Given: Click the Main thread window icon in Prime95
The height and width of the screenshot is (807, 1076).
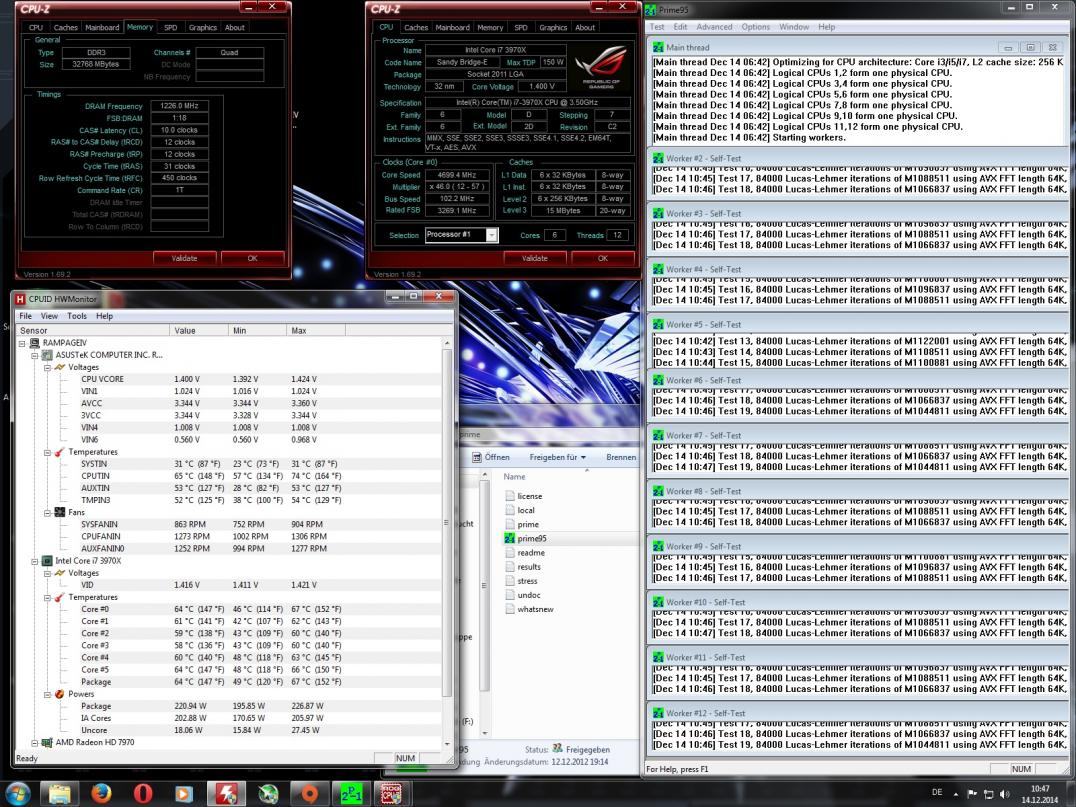Looking at the screenshot, I should click(658, 47).
